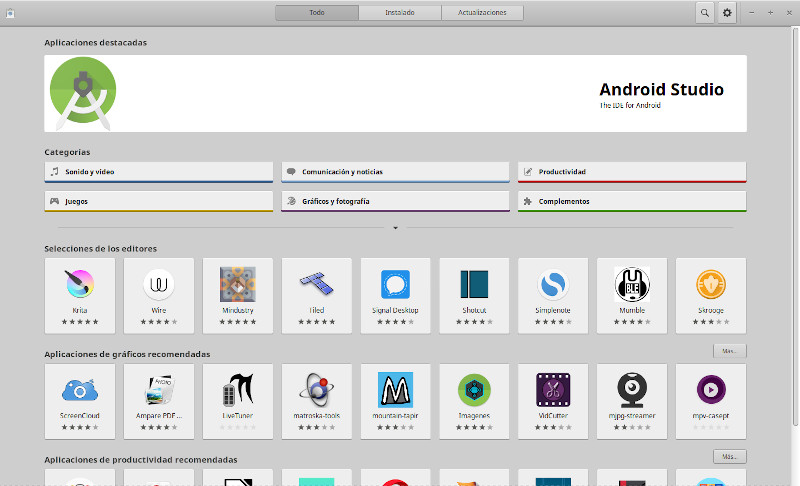The image size is (800, 486).
Task: Open the mjpg-streamer app tile
Action: [632, 401]
